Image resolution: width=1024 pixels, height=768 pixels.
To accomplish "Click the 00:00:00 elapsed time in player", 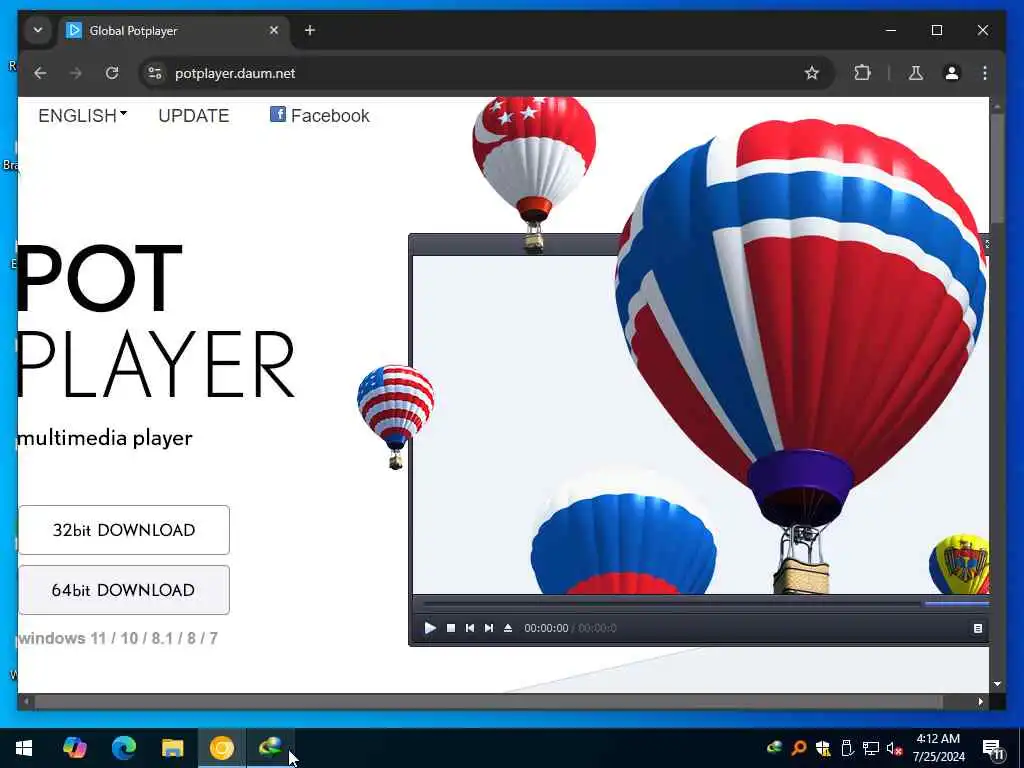I will click(546, 628).
